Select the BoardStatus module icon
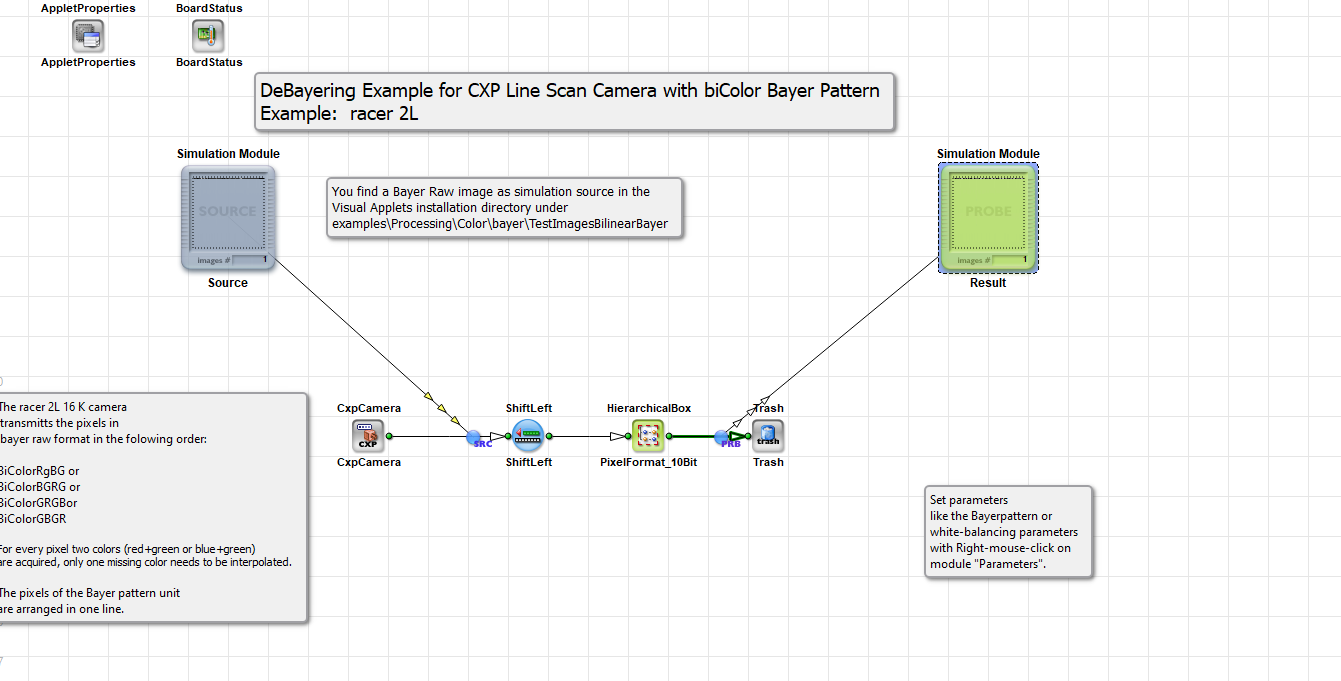This screenshot has width=1341, height=681. (x=208, y=36)
